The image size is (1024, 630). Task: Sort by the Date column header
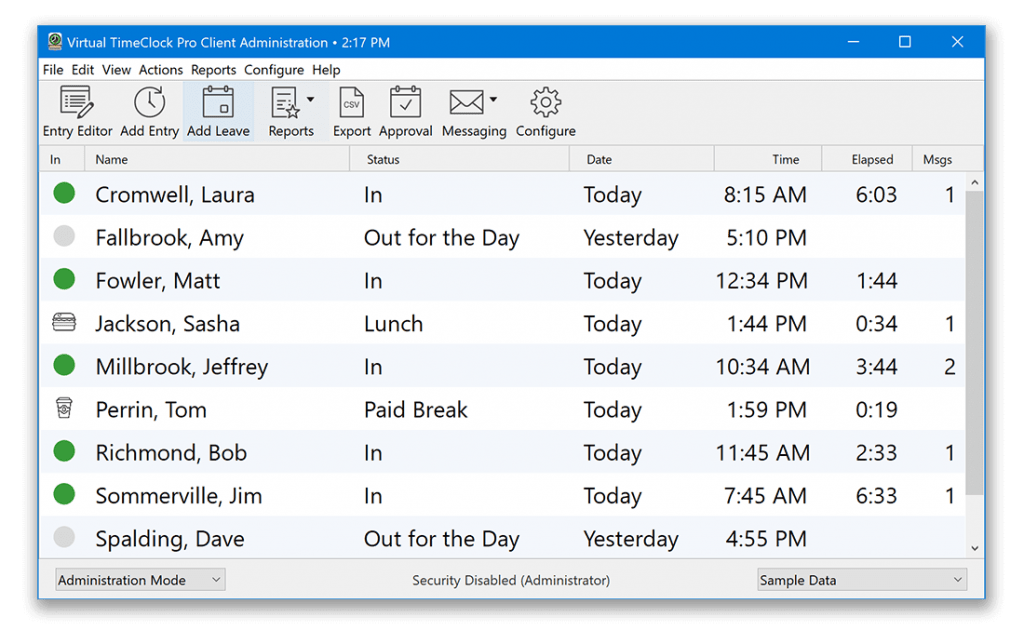click(x=641, y=159)
